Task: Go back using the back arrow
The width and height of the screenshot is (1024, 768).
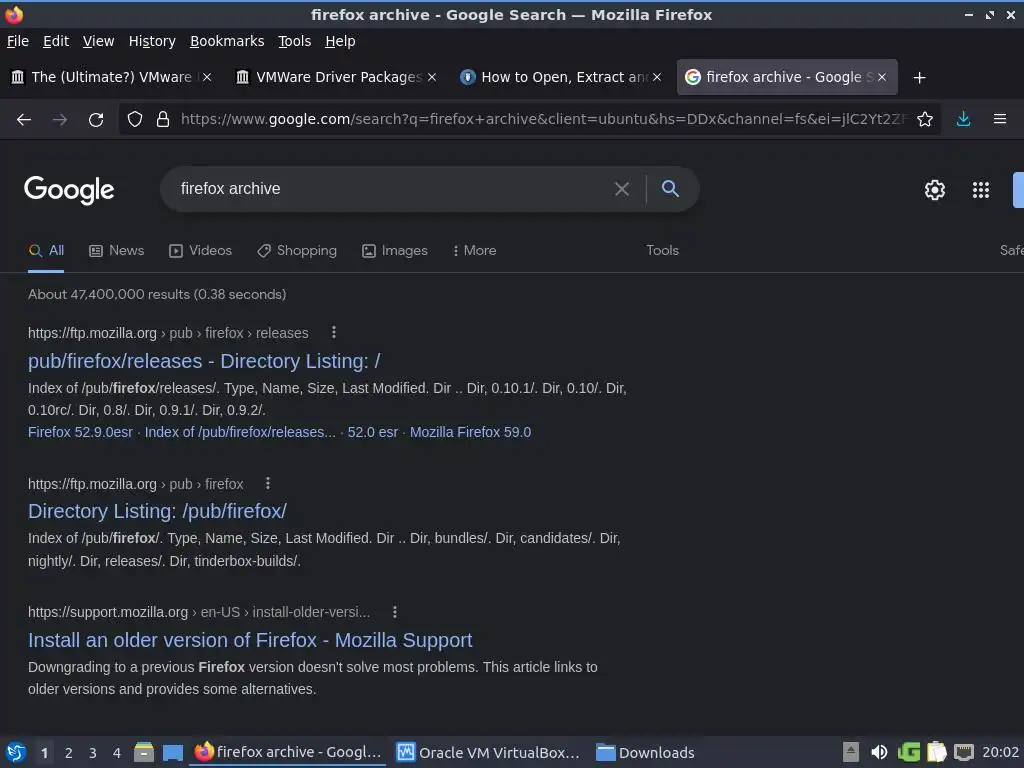Action: tap(24, 120)
